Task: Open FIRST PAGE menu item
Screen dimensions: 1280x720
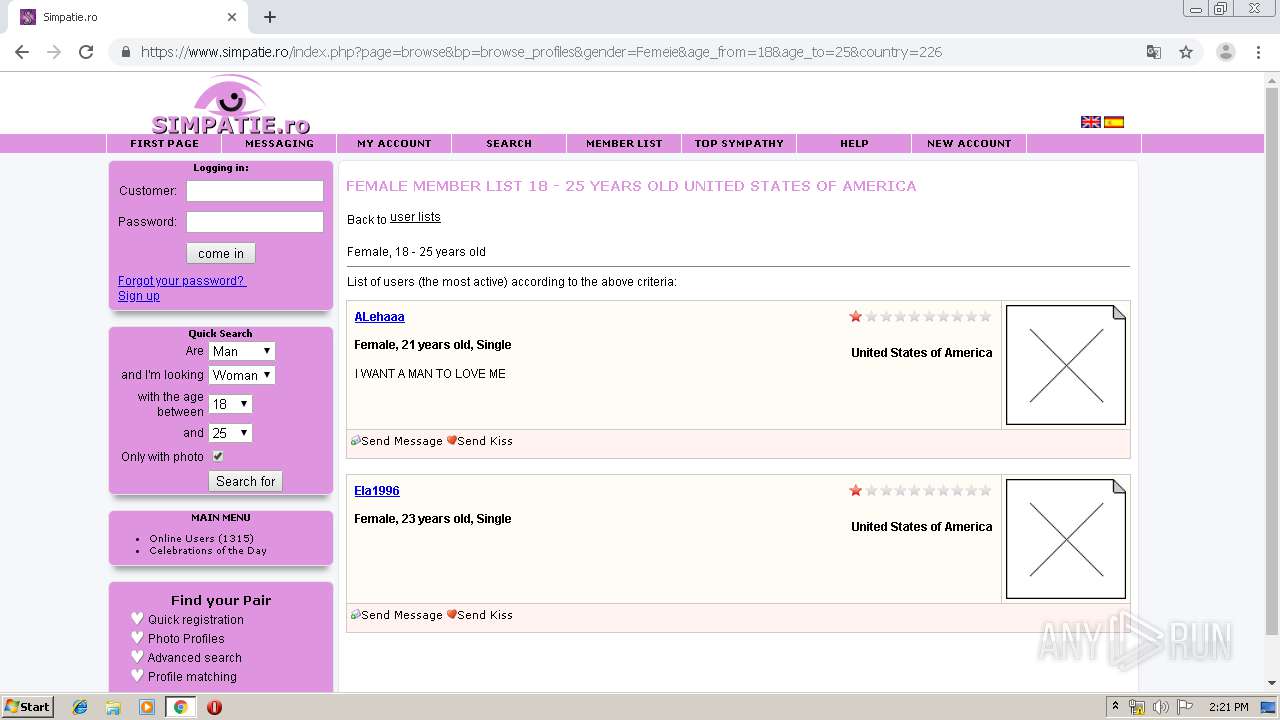Action: click(x=165, y=144)
